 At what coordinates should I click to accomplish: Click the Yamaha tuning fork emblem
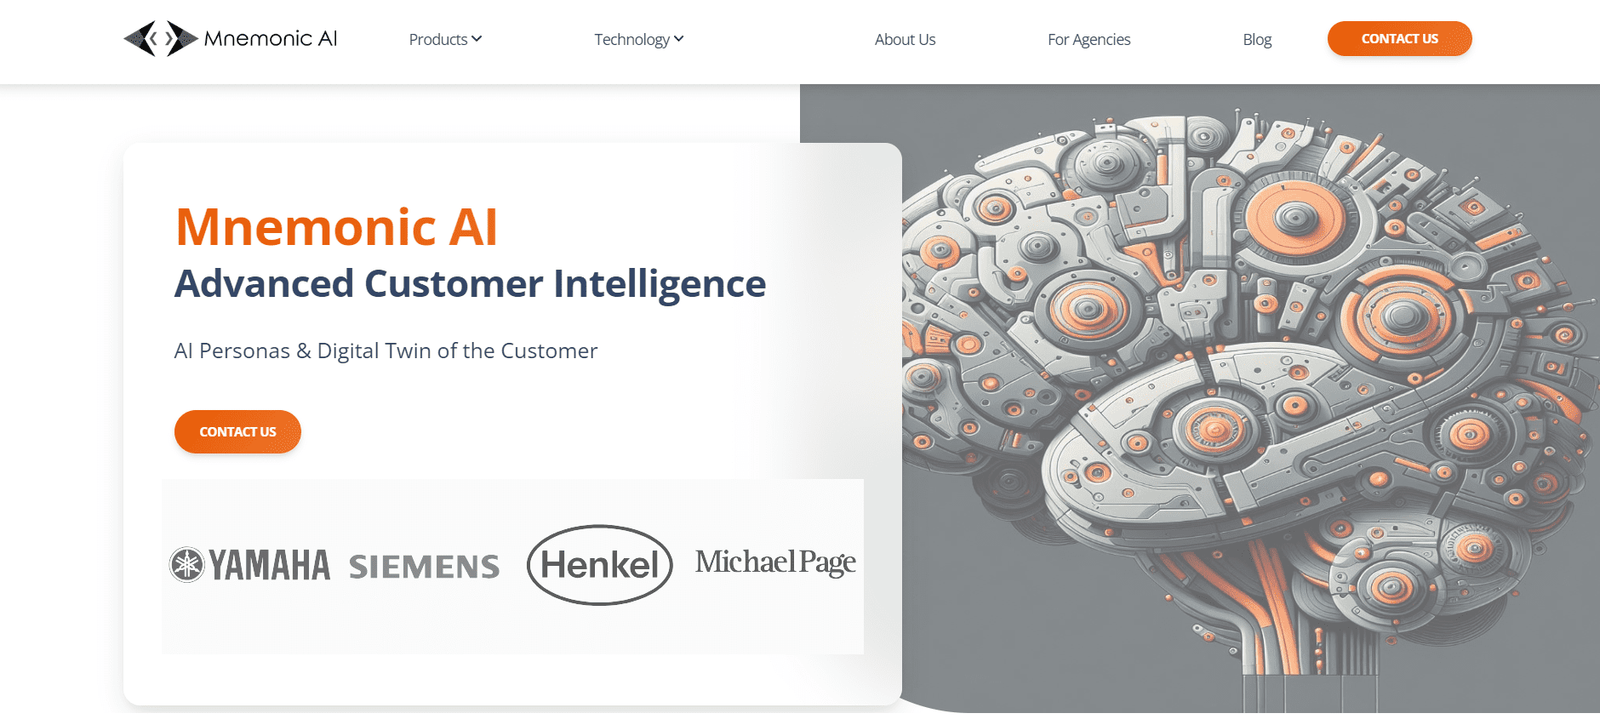point(187,565)
